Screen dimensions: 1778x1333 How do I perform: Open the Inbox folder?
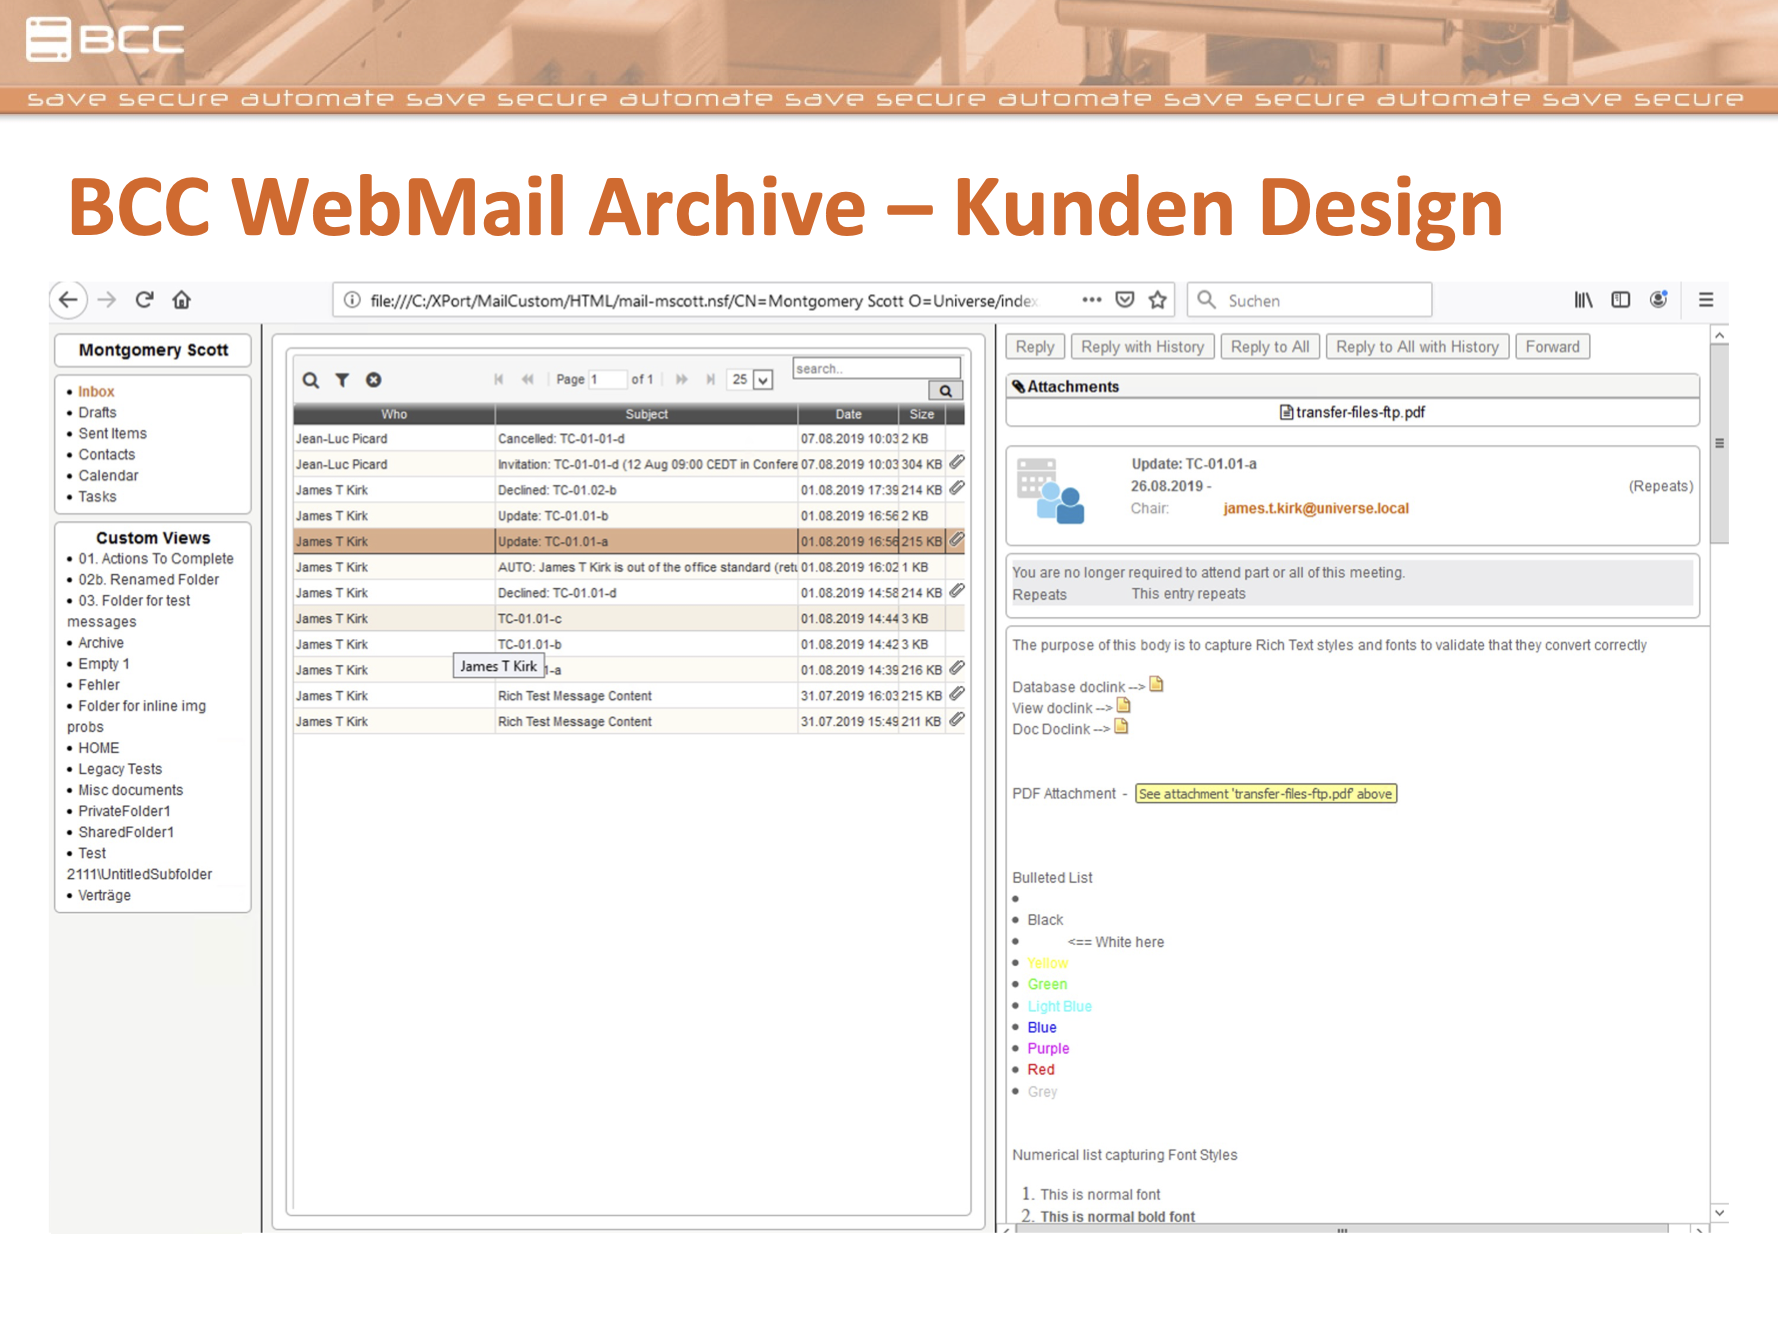[96, 391]
